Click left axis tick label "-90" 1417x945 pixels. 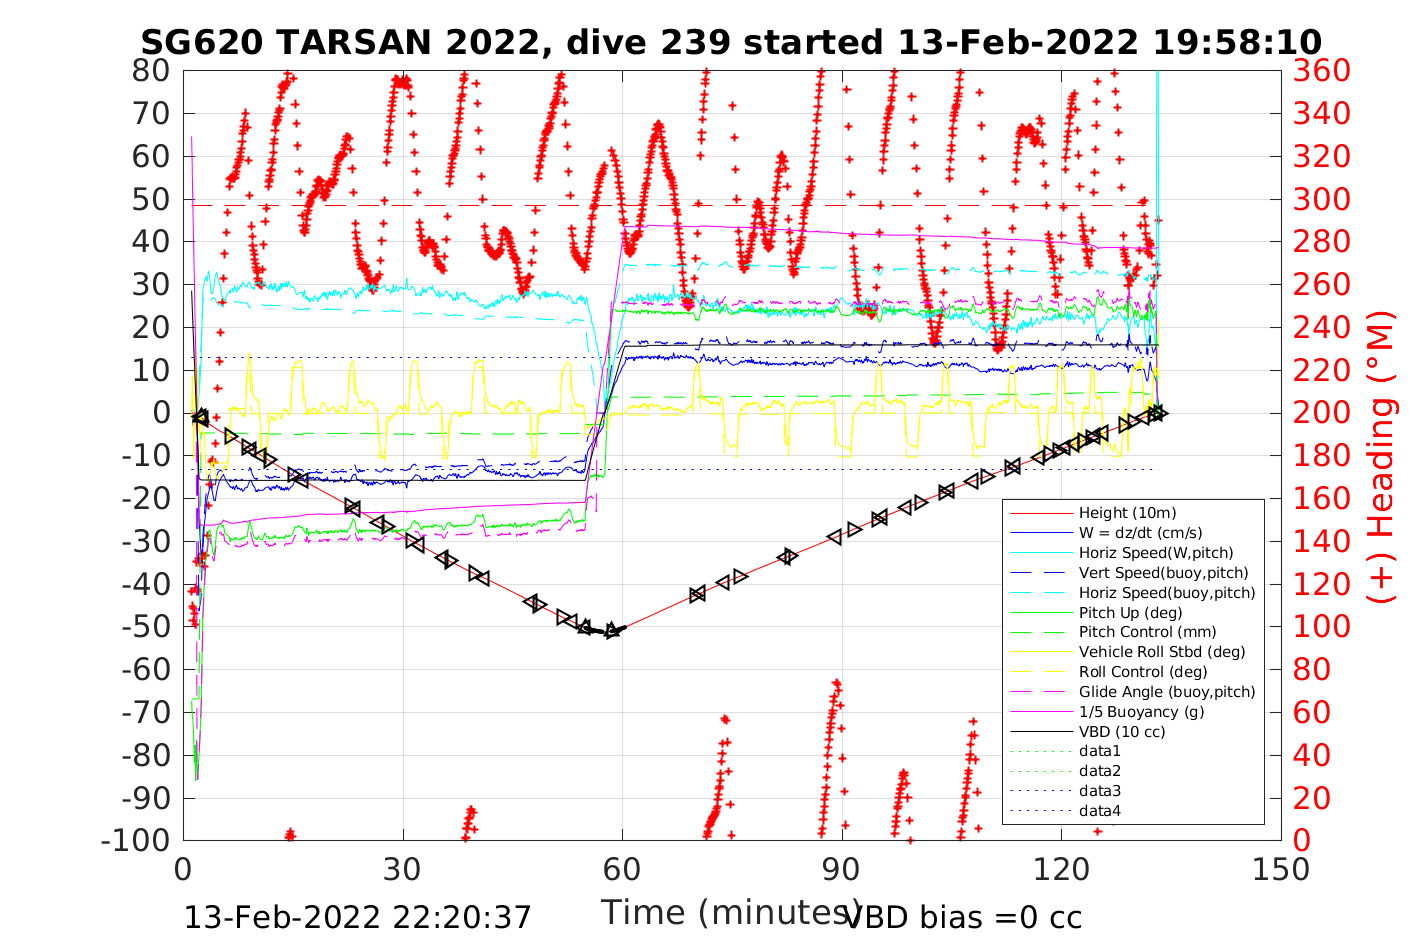[x=146, y=797]
